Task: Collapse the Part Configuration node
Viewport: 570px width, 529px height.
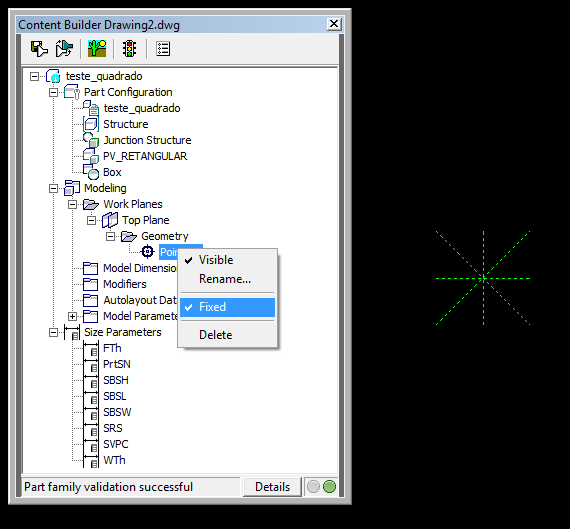Action: 53,92
